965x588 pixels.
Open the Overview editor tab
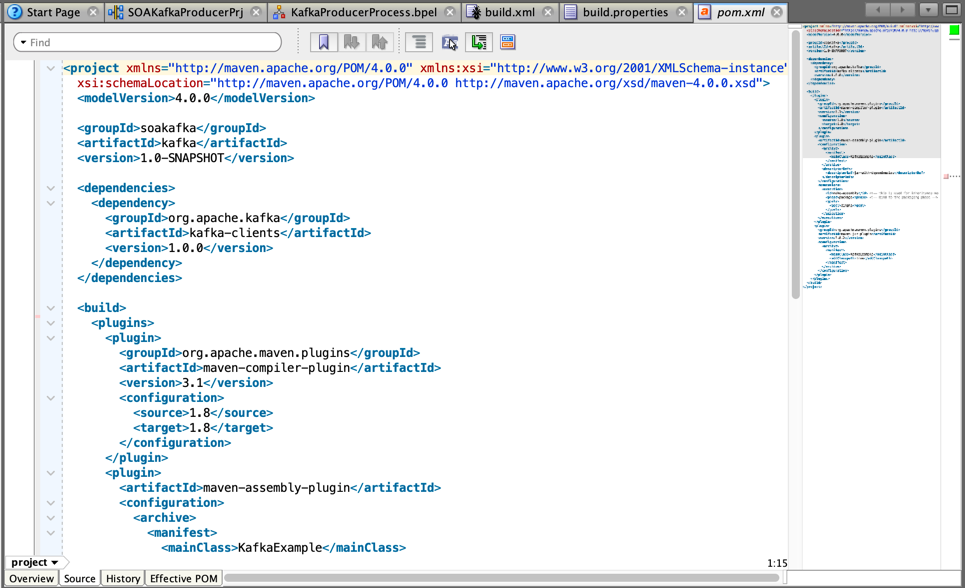click(x=31, y=579)
